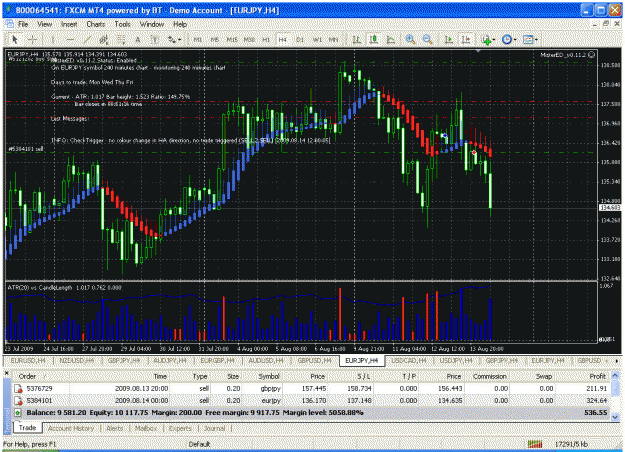Select the Cursor arrow tool
Image resolution: width=625 pixels, height=452 pixels.
pyautogui.click(x=15, y=39)
